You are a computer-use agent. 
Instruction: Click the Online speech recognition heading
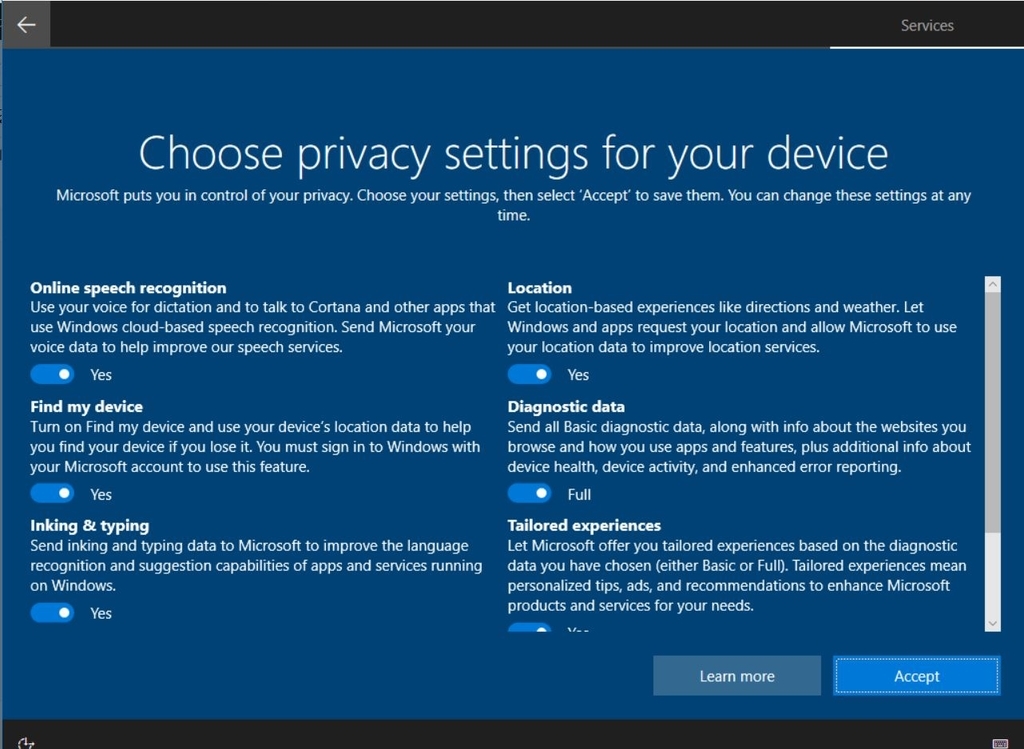[x=128, y=288]
